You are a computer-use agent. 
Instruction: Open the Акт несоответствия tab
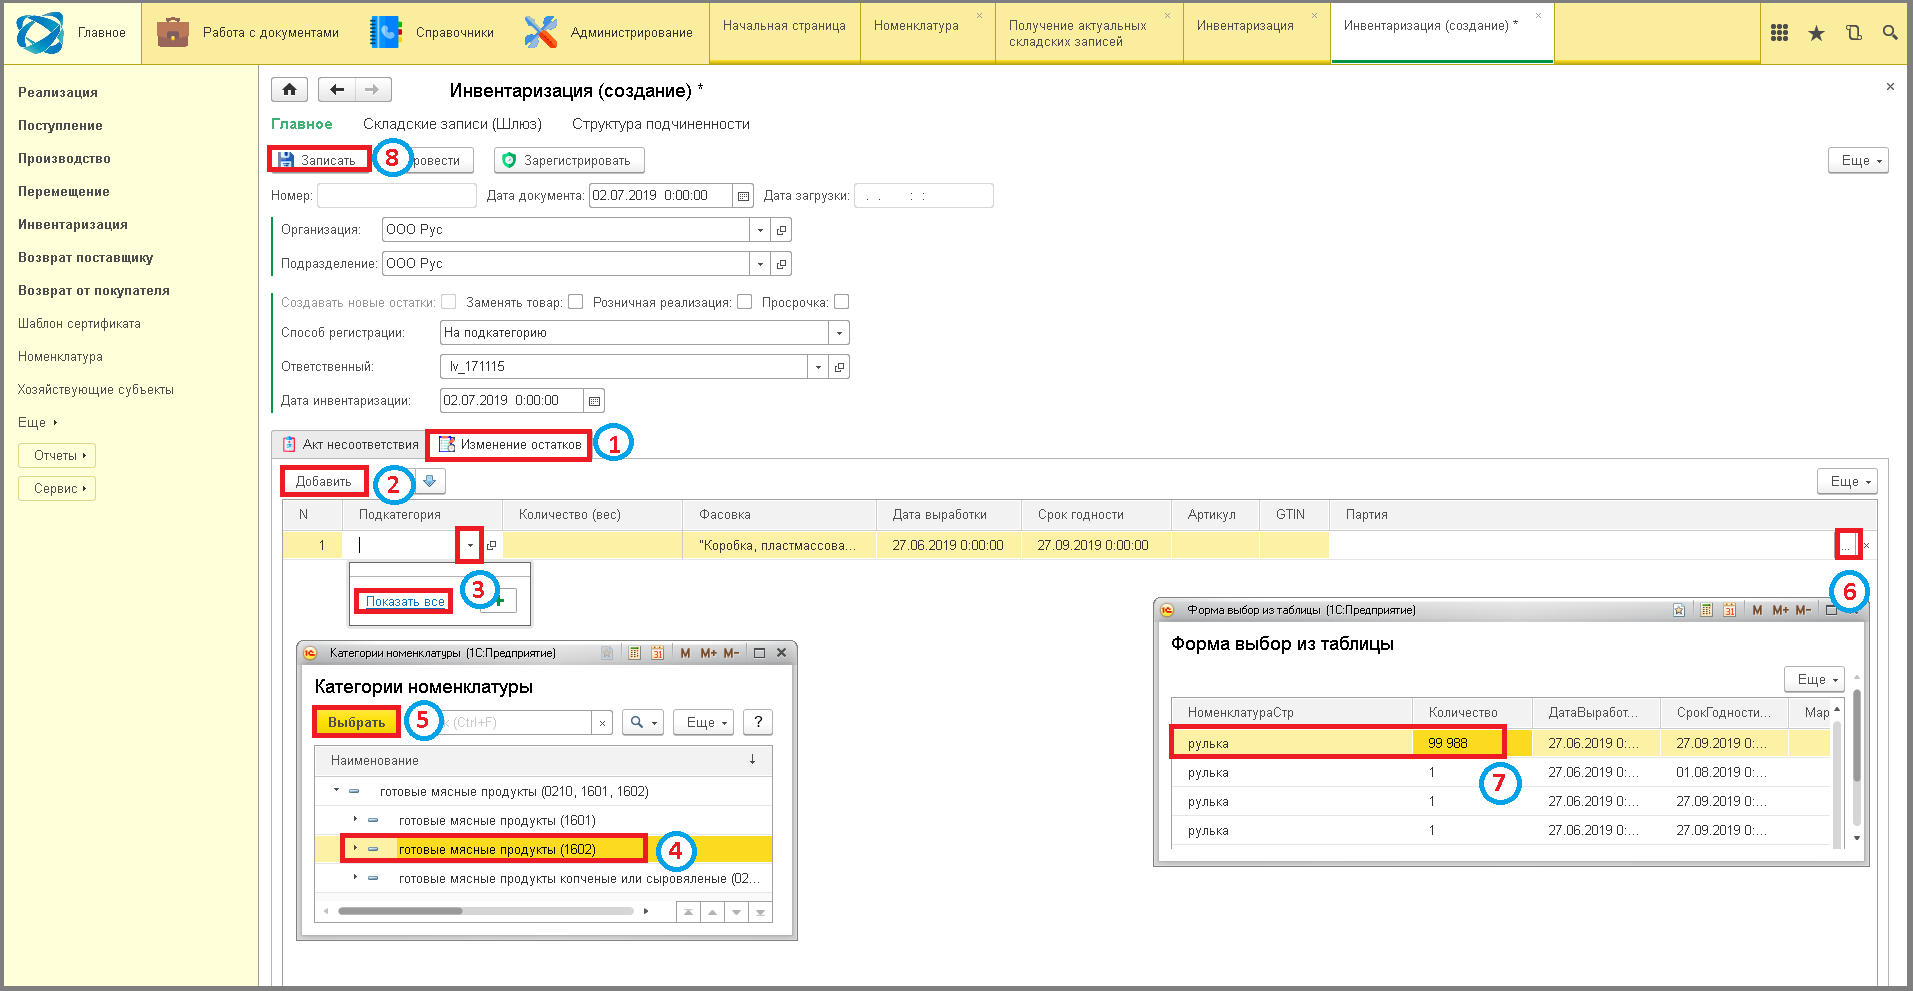click(349, 445)
